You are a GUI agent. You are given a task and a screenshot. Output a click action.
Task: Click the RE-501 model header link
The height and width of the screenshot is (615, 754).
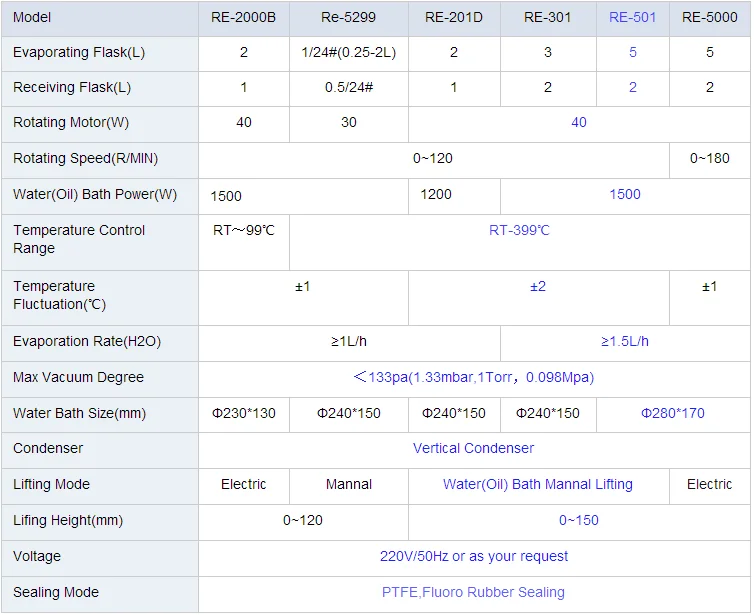[x=632, y=17]
